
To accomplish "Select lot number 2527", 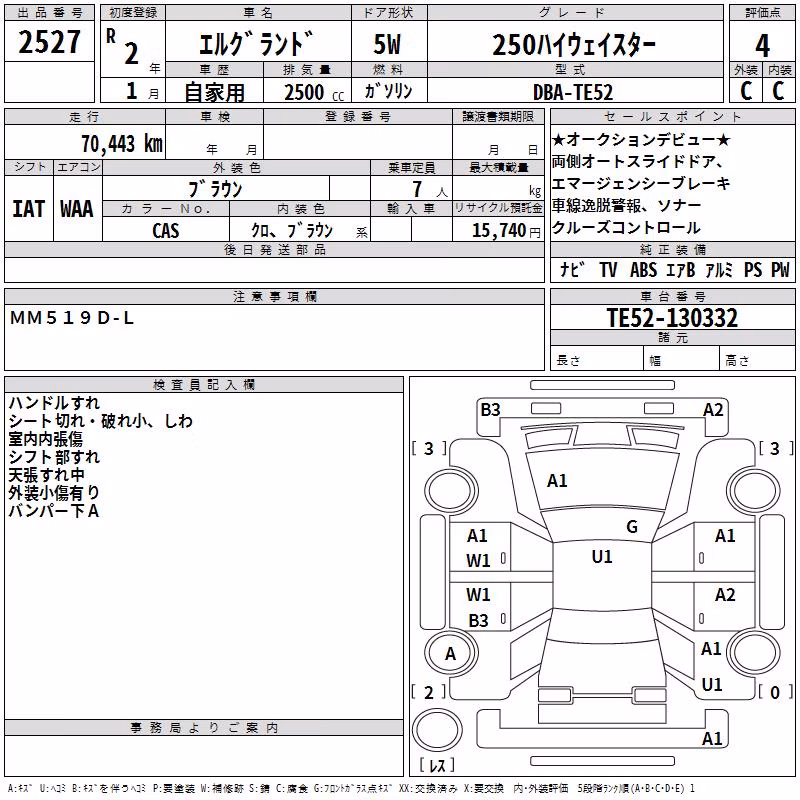I will pyautogui.click(x=49, y=42).
